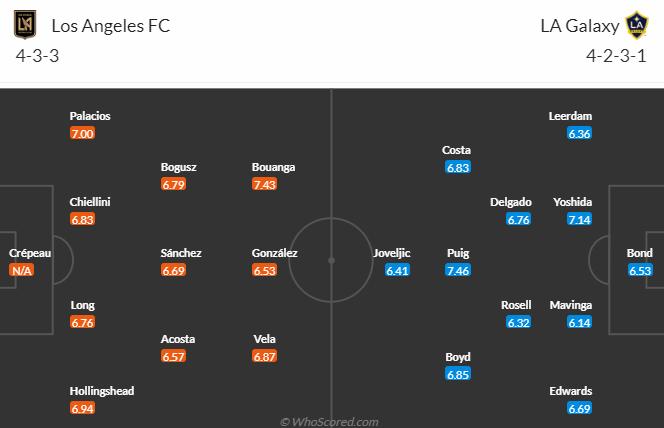Select player name Joveljic
The height and width of the screenshot is (428, 664).
tap(391, 254)
